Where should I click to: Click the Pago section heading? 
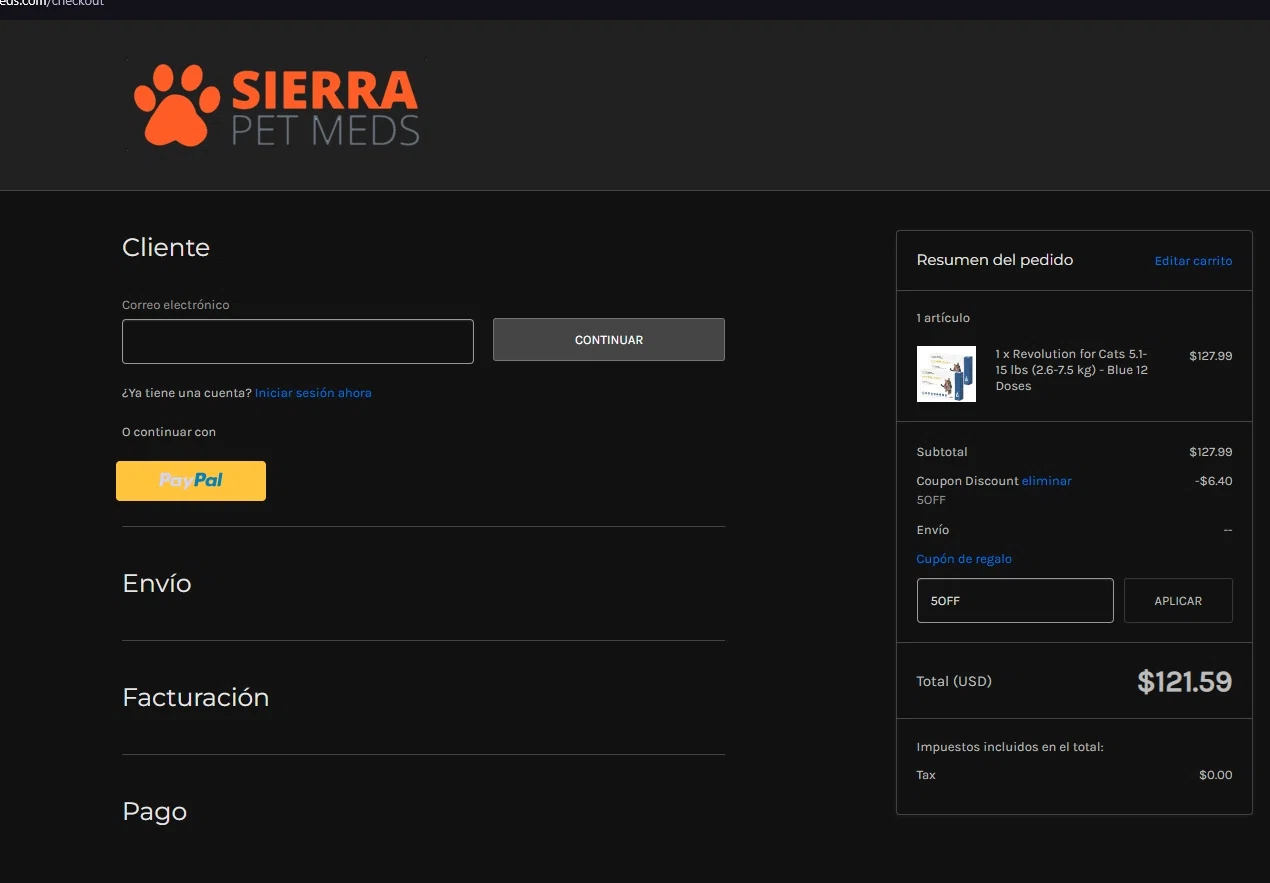(155, 811)
